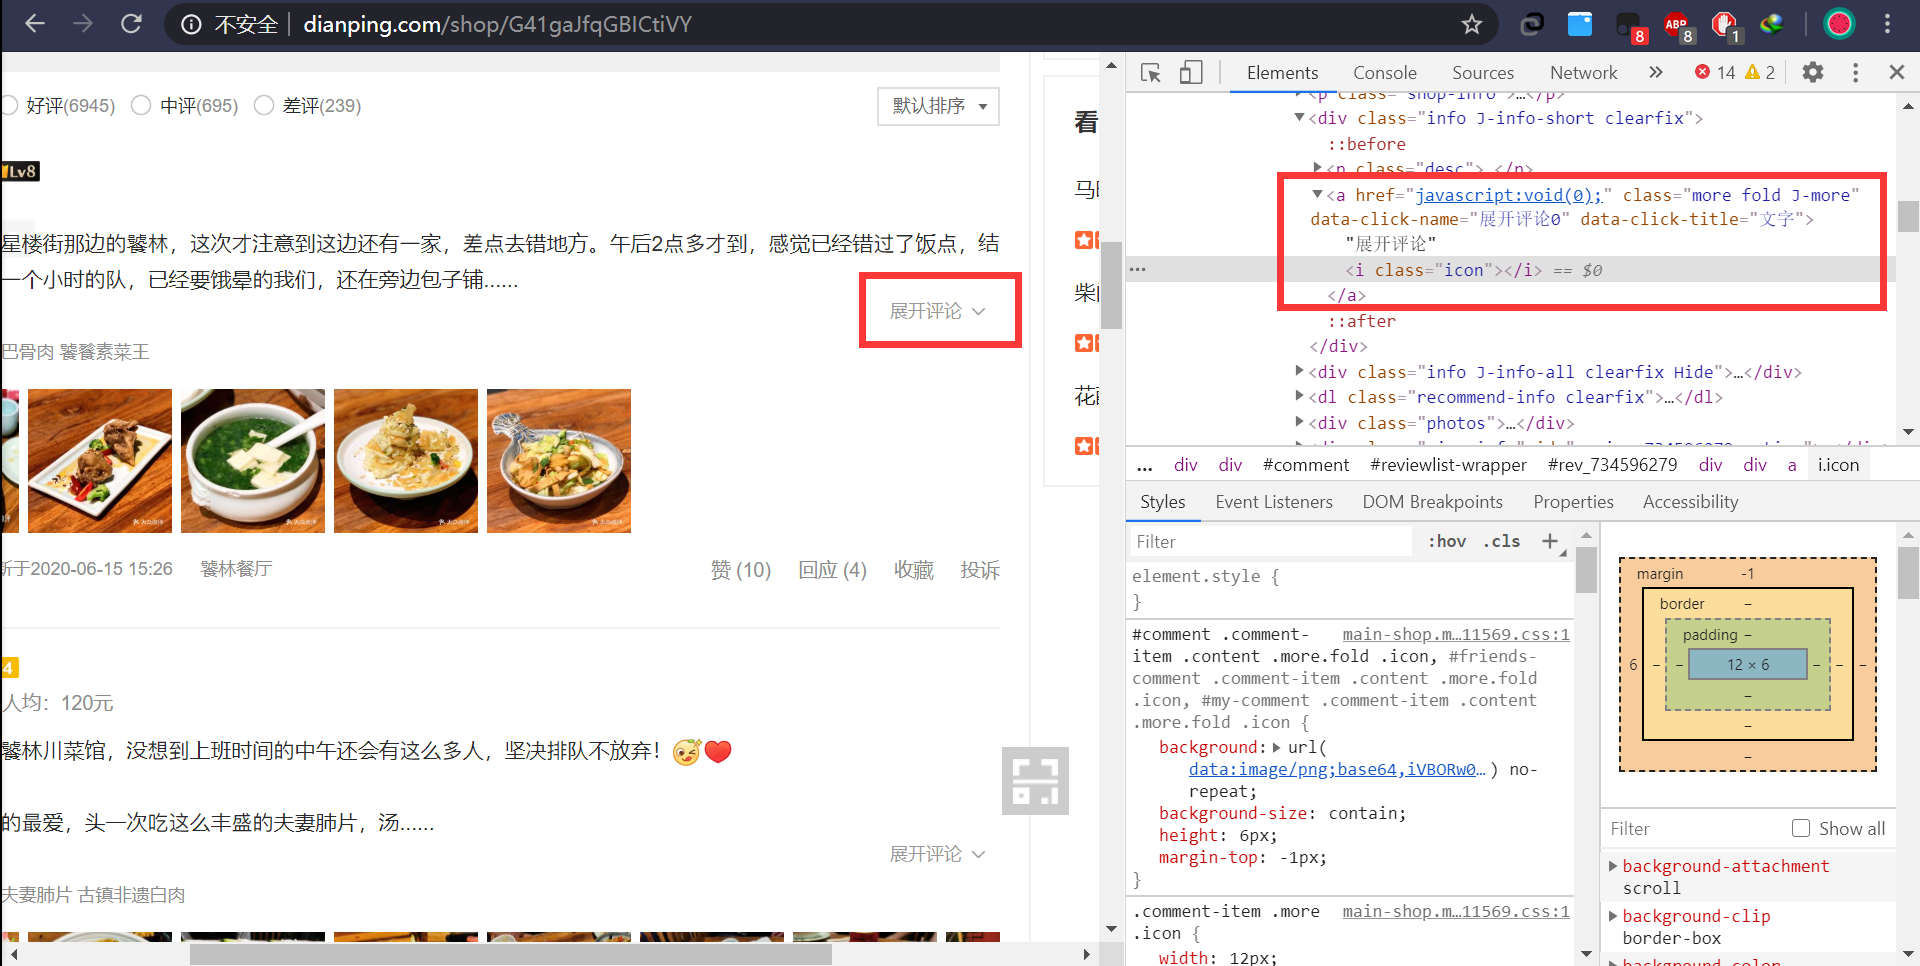Select #reviewlist-wrapper in the breadcrumb
The image size is (1920, 966).
point(1448,465)
